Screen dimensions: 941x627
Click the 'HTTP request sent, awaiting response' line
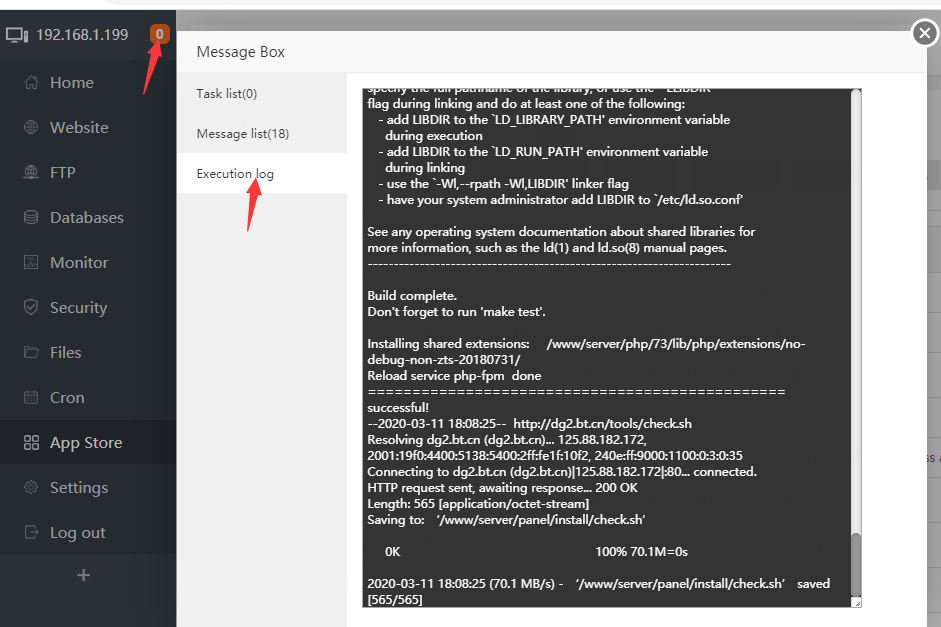click(x=502, y=488)
